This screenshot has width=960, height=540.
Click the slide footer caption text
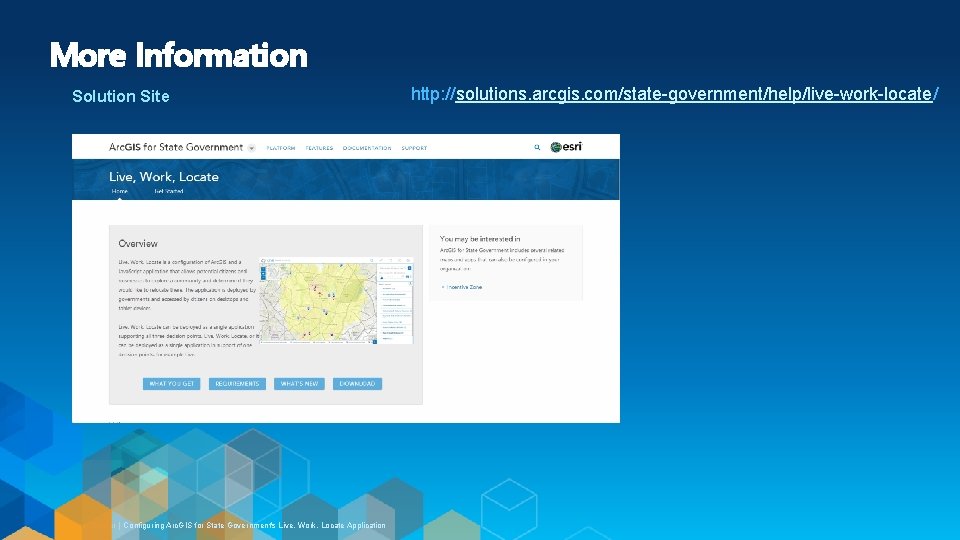255,525
